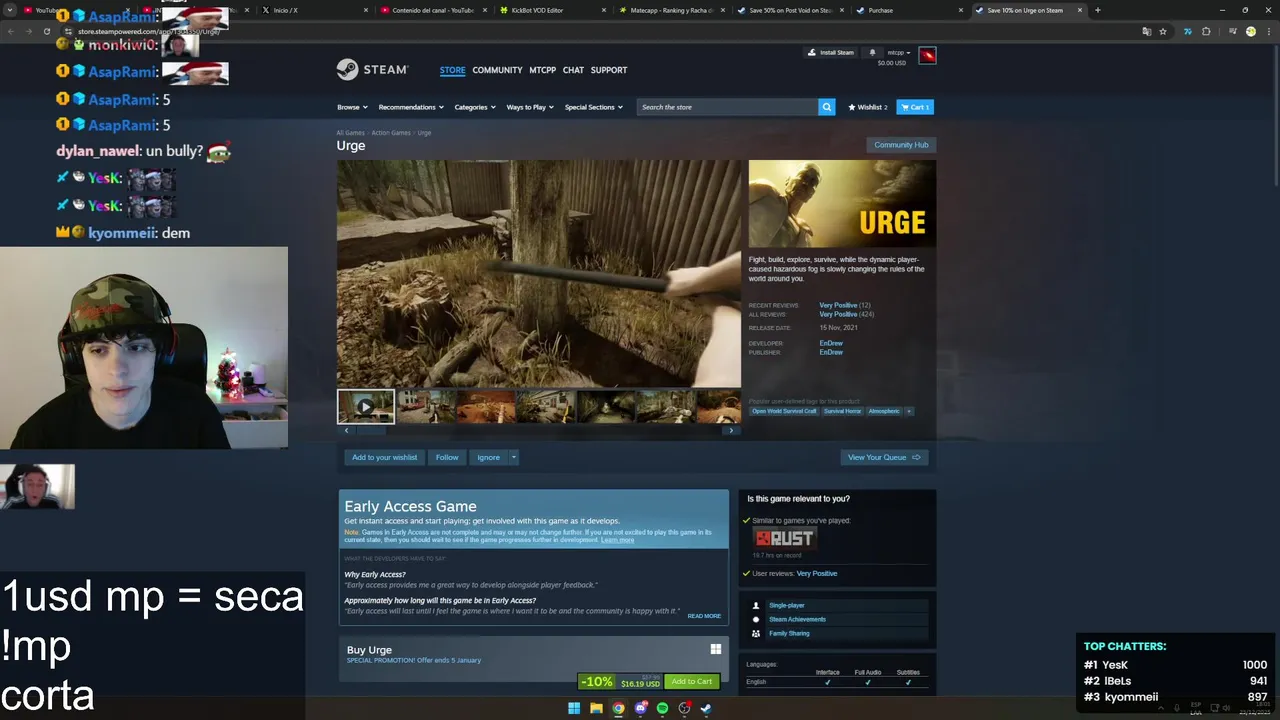Click Community Hub button
This screenshot has height=720, width=1280.
tap(901, 145)
